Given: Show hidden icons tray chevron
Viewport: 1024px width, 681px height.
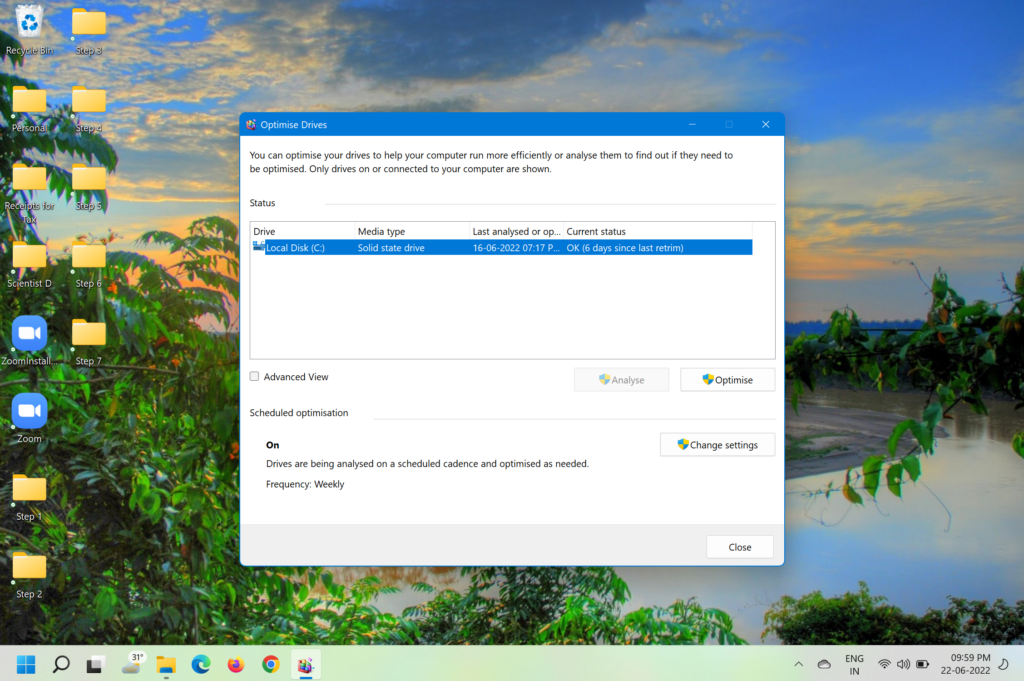Looking at the screenshot, I should (x=799, y=664).
